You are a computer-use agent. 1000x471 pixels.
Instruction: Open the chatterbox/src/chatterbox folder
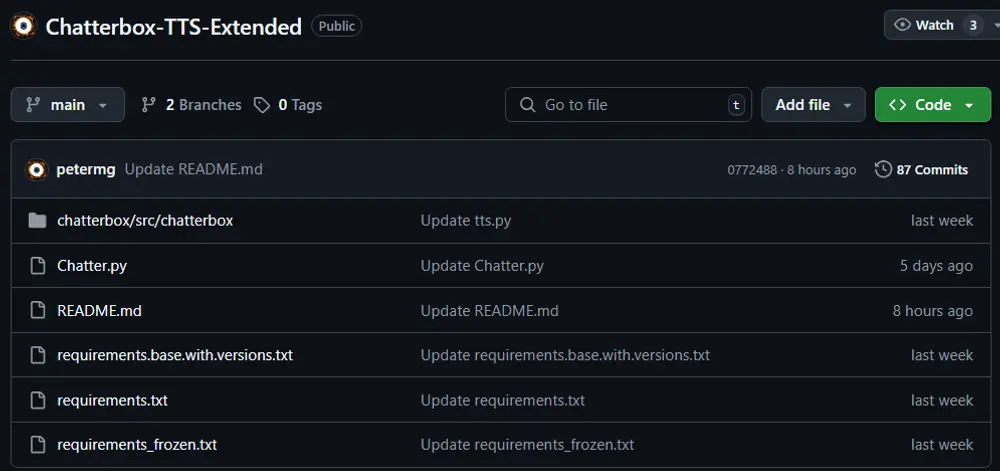pyautogui.click(x=145, y=220)
